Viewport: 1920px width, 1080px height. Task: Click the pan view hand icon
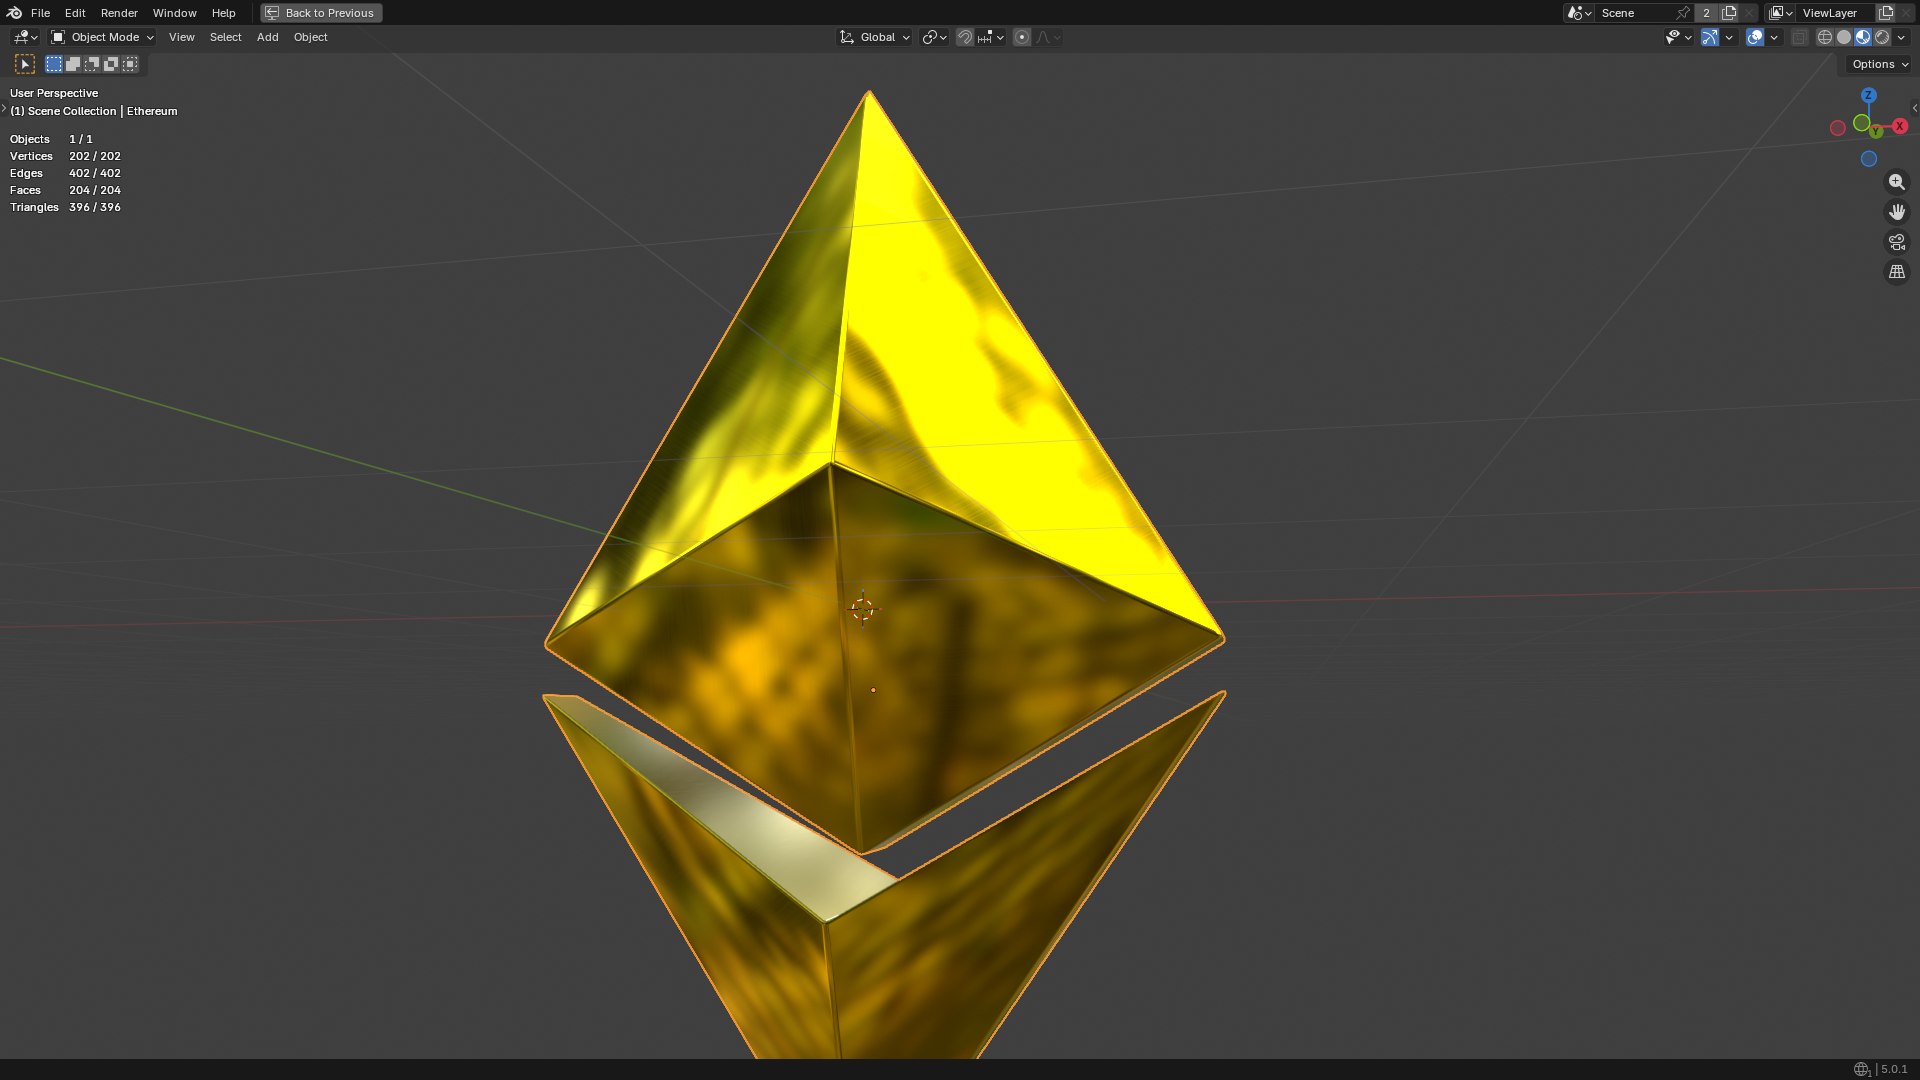coord(1896,212)
